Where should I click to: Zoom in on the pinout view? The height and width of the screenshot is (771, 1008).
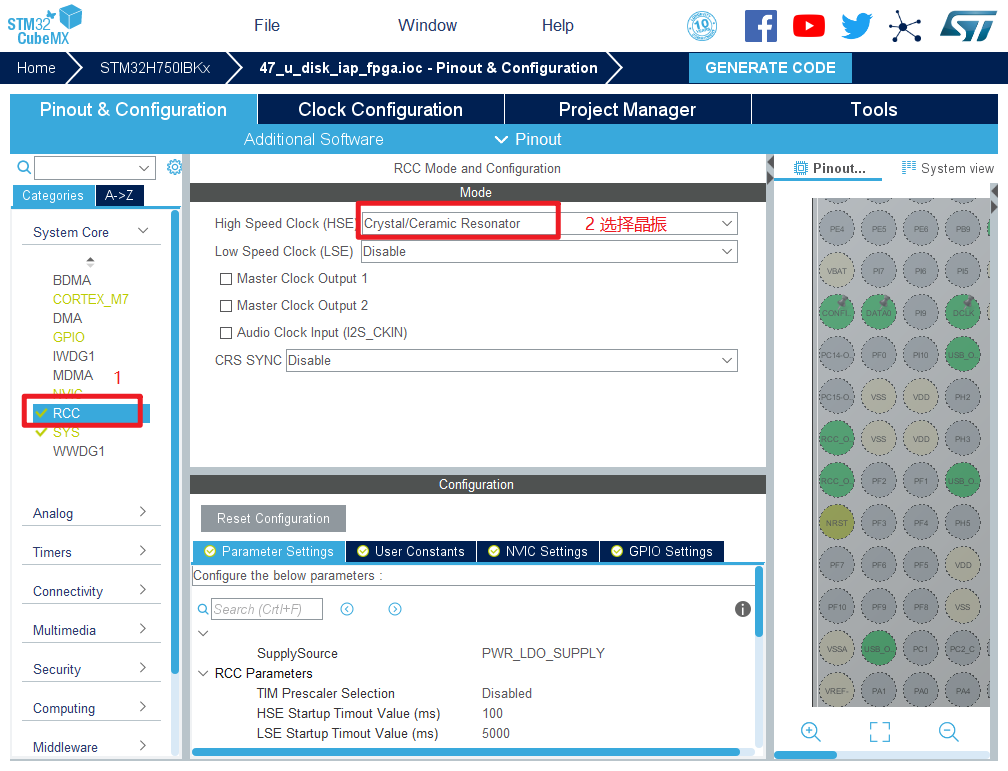tap(811, 732)
